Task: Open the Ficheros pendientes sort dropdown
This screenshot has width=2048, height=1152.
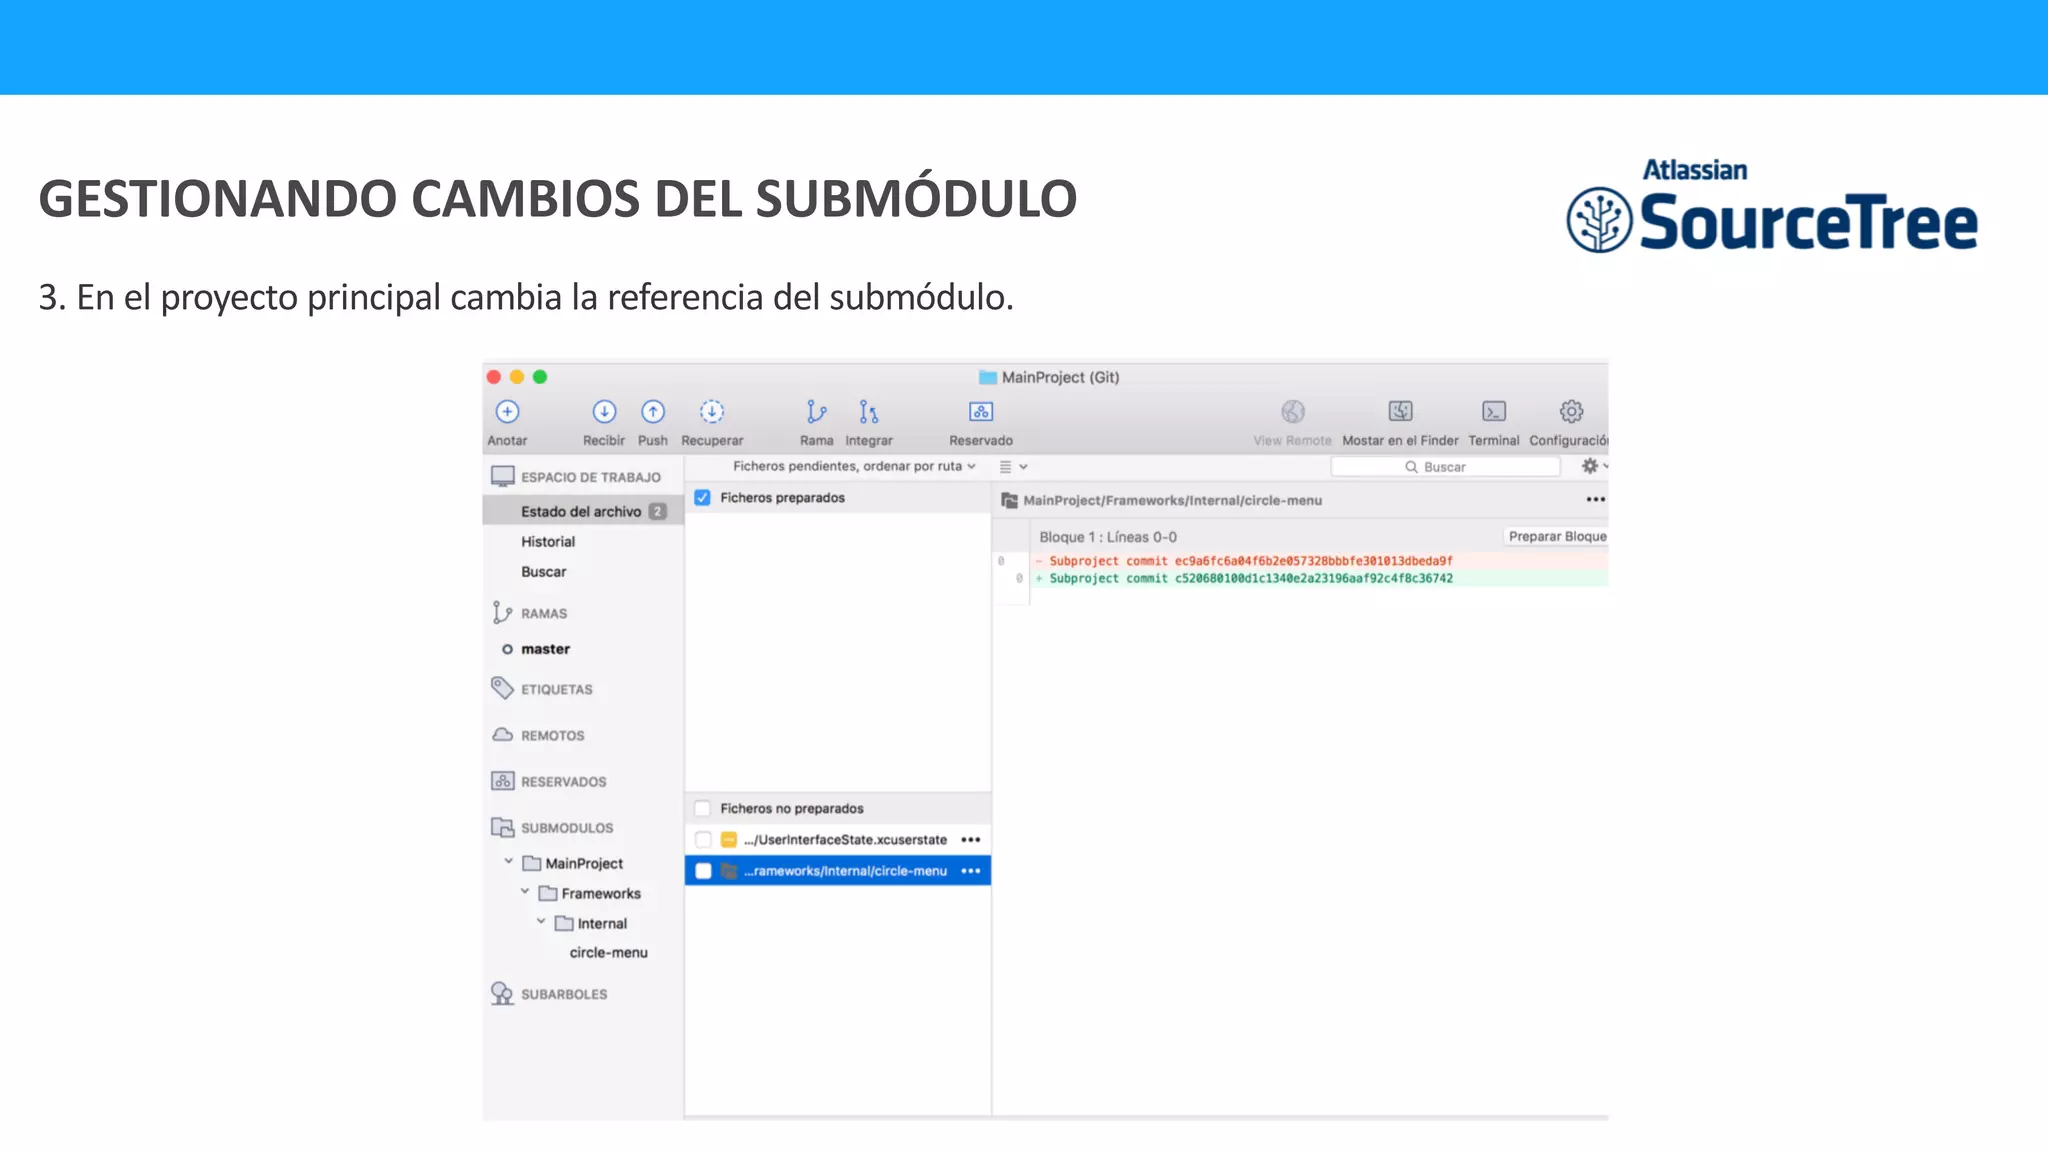Action: pyautogui.click(x=854, y=466)
